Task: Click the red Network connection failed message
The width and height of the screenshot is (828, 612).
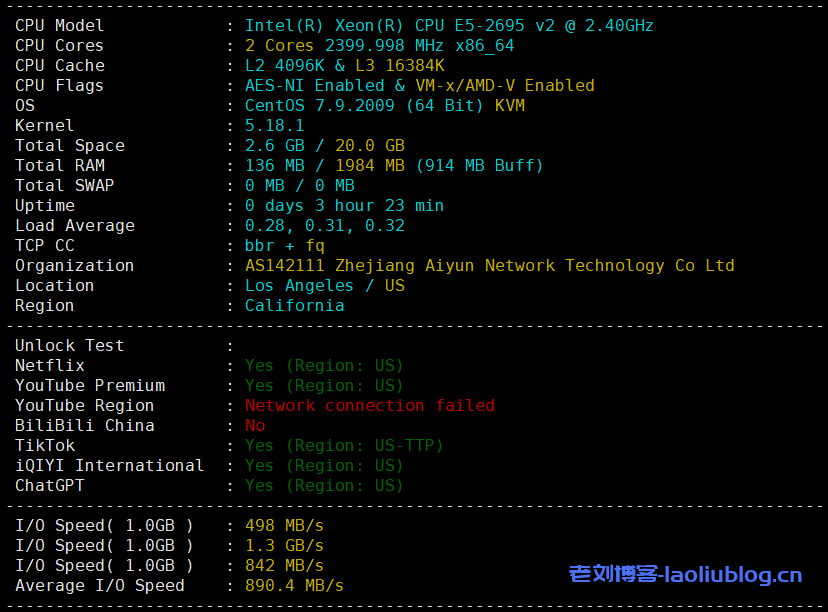Action: 369,406
